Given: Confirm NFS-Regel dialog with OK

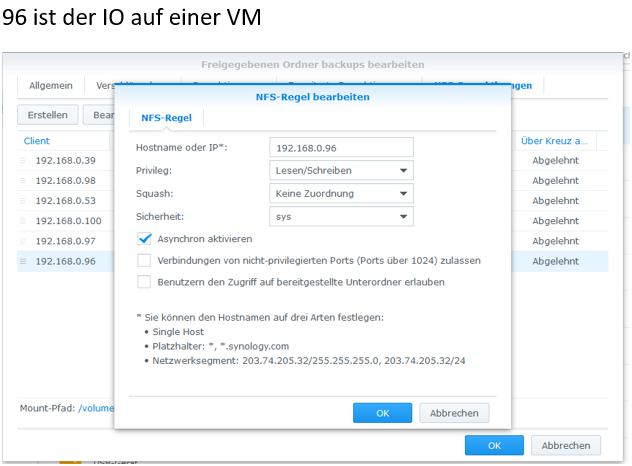Looking at the screenshot, I should tap(383, 413).
